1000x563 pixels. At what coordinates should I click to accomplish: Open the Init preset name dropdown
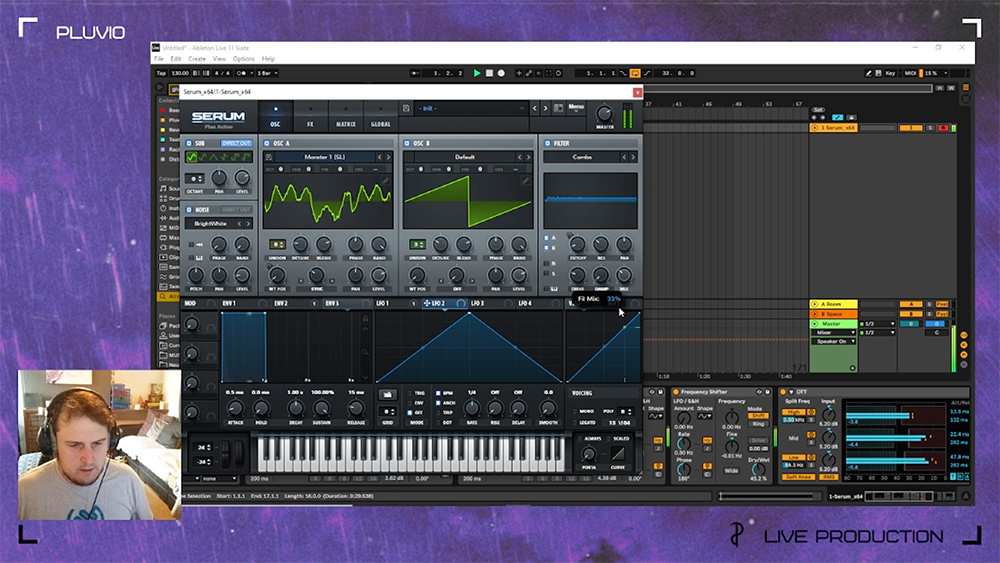coord(471,108)
